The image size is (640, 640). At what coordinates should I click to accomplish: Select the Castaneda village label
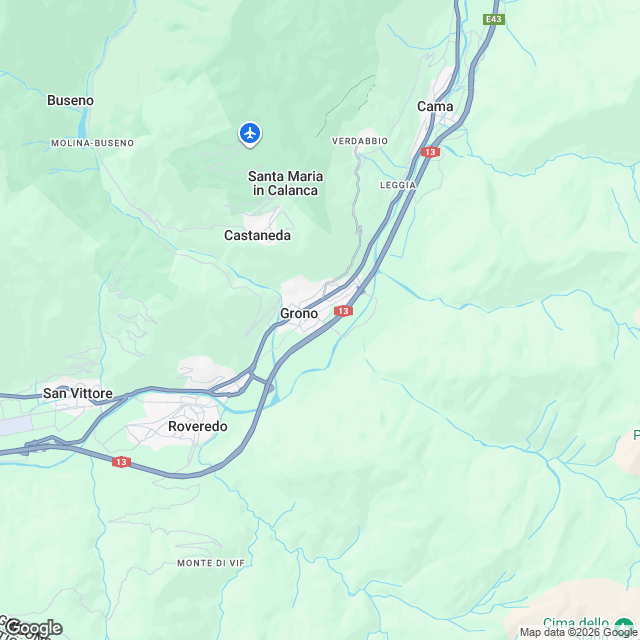(x=257, y=236)
